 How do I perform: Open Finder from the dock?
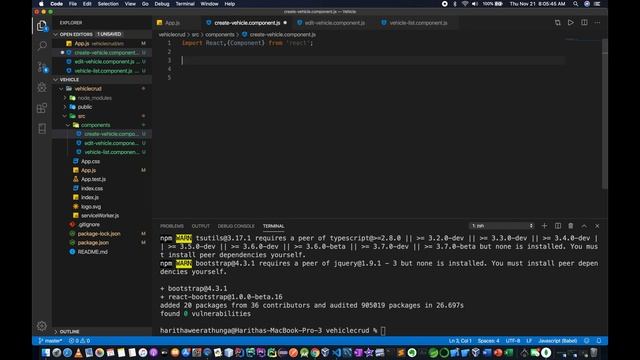click(46, 352)
